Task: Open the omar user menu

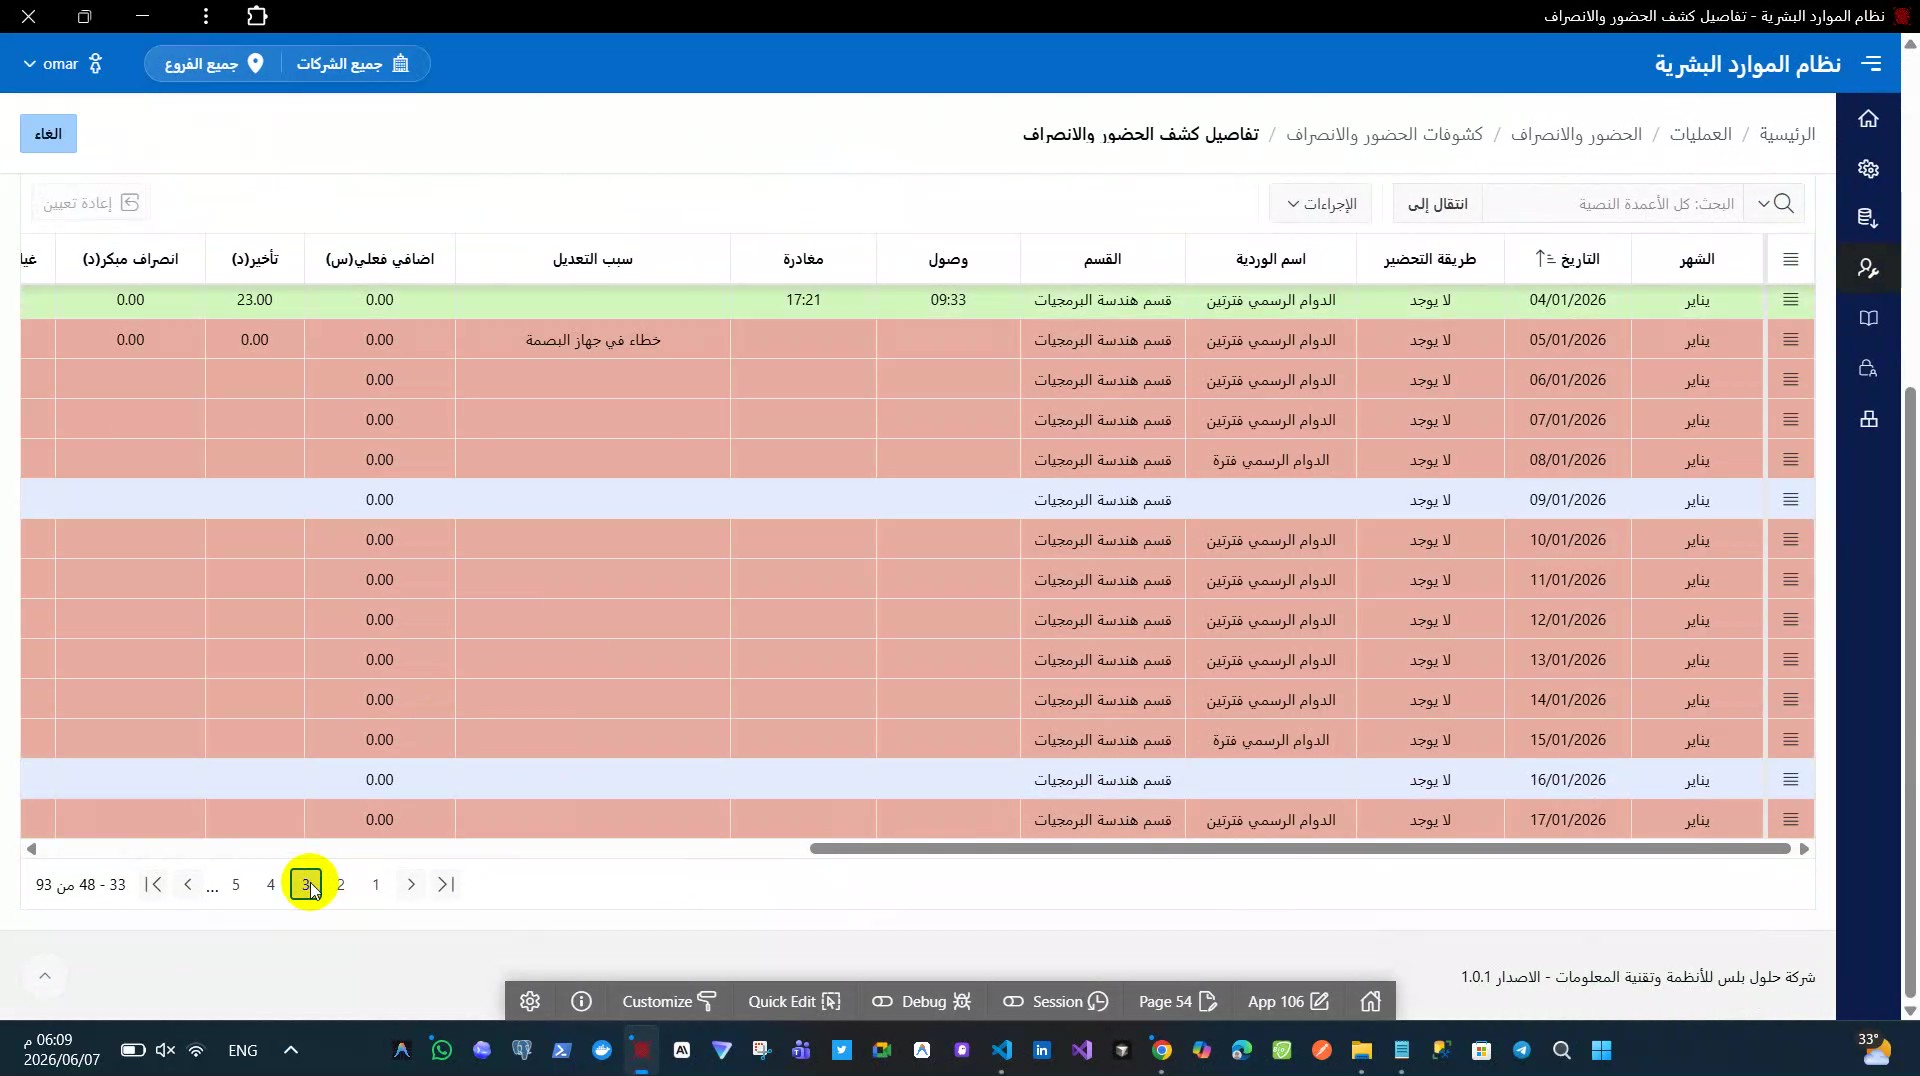Action: tap(62, 64)
